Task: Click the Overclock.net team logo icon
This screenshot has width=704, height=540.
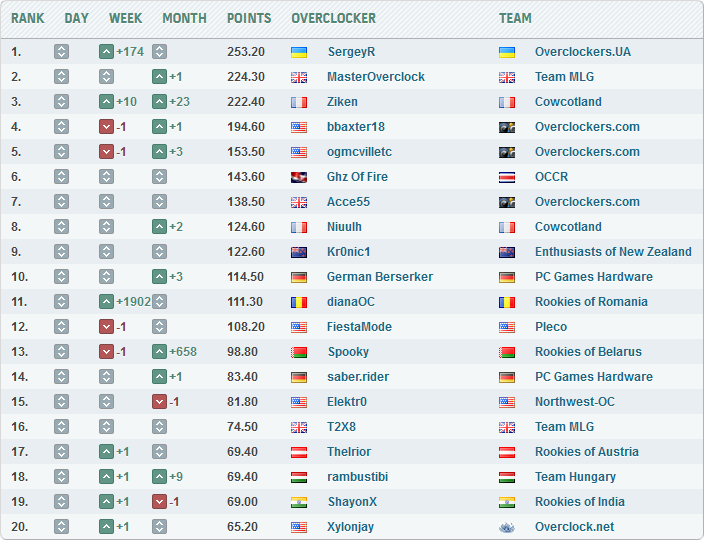Action: coord(507,527)
